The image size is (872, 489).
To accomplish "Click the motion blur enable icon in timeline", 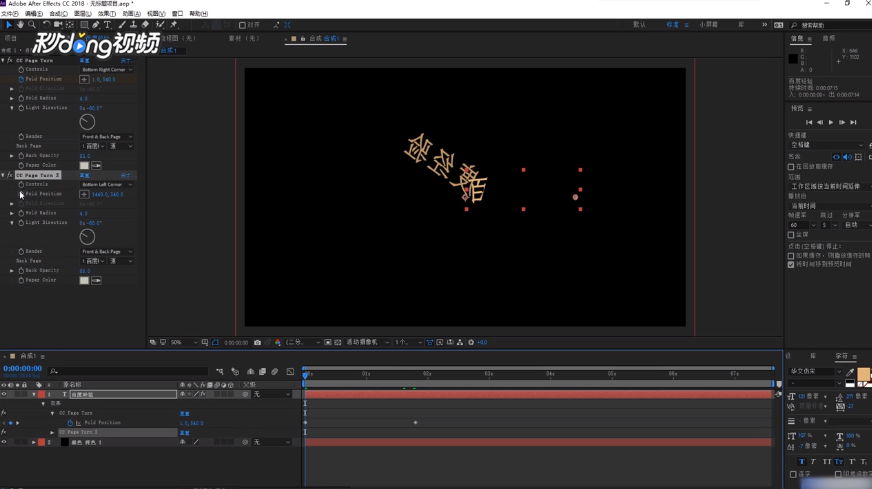I will tap(275, 372).
